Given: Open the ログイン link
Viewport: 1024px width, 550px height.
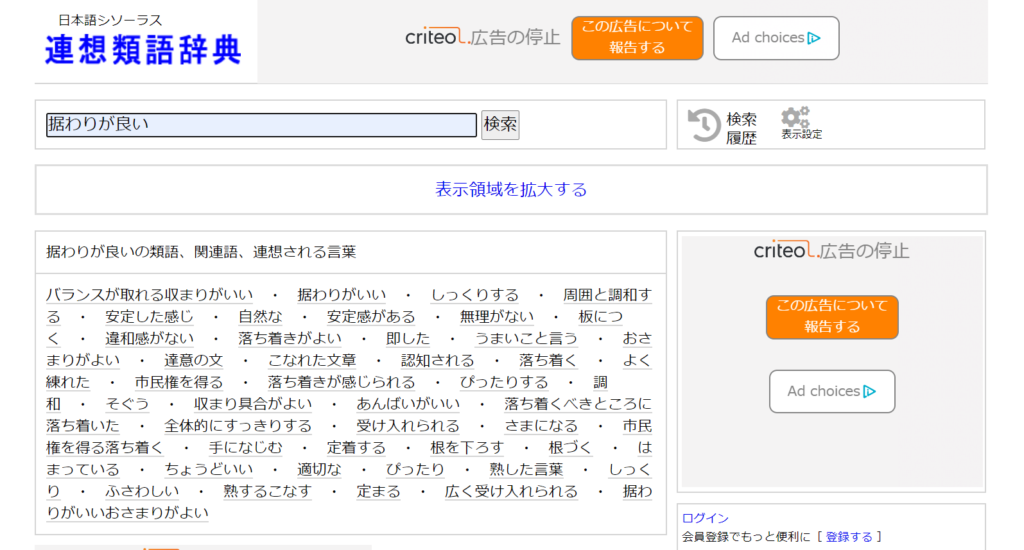Looking at the screenshot, I should click(705, 518).
